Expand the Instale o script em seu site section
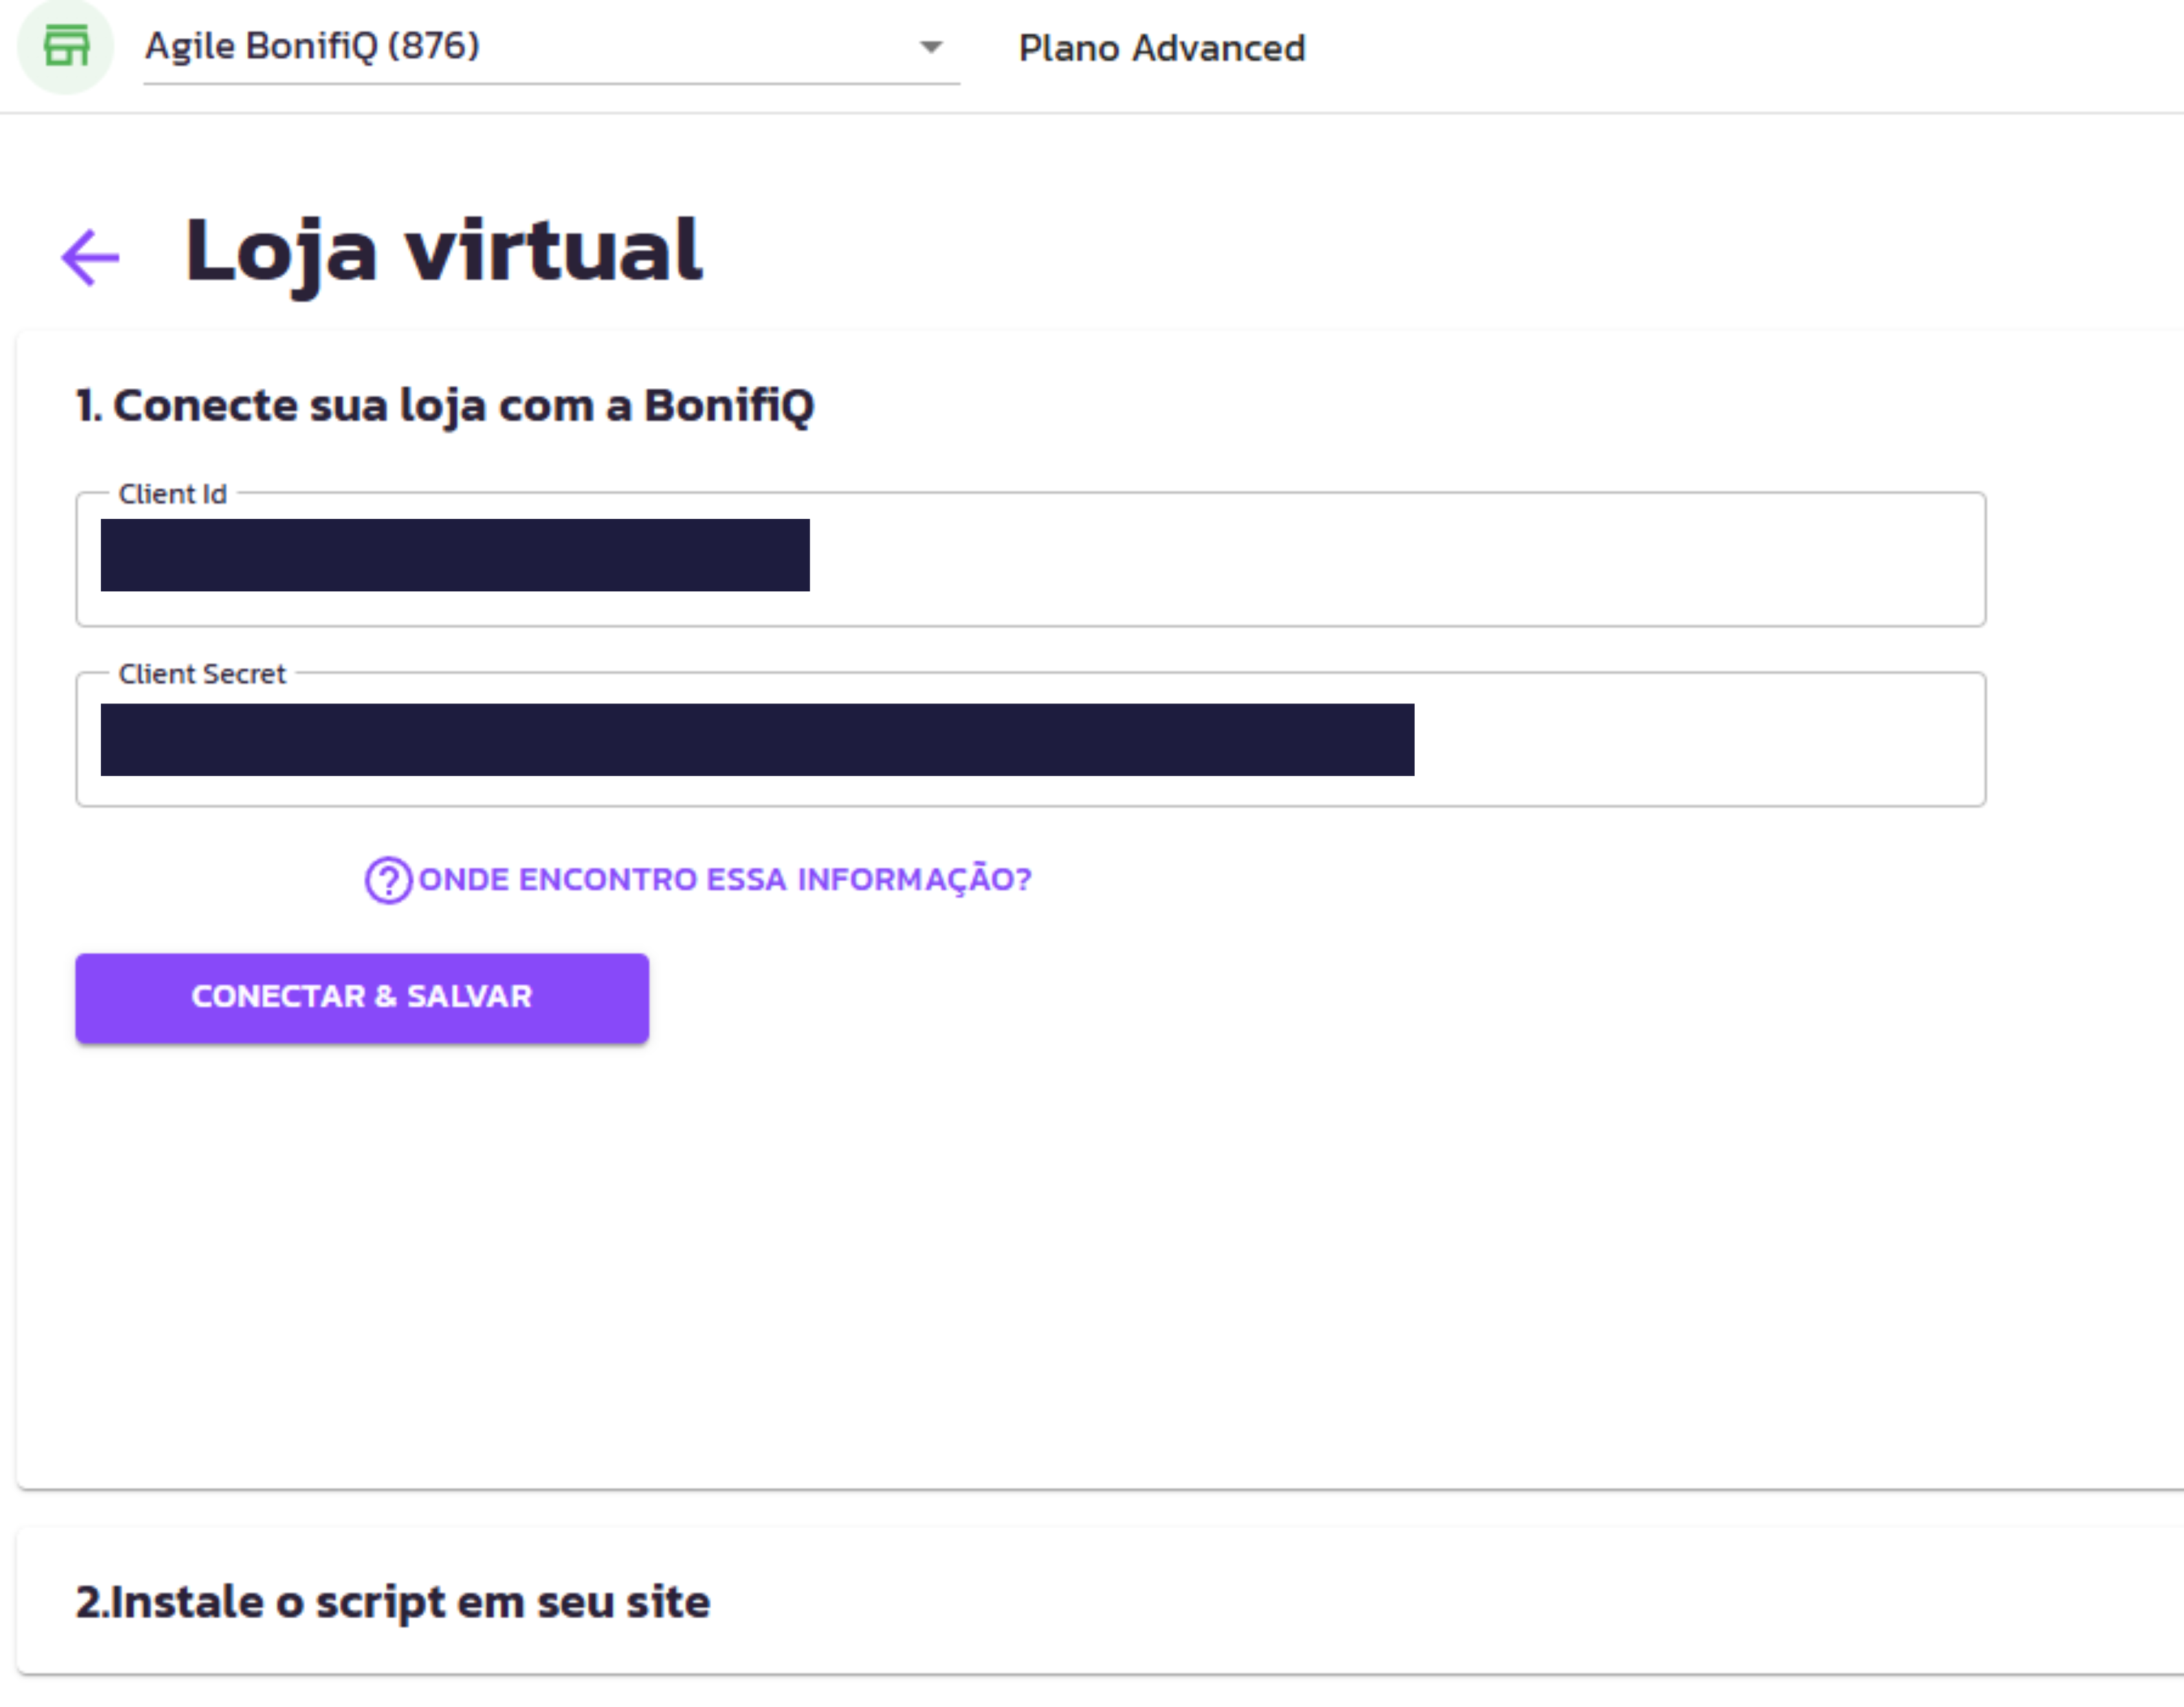The height and width of the screenshot is (1707, 2184). (x=392, y=1601)
